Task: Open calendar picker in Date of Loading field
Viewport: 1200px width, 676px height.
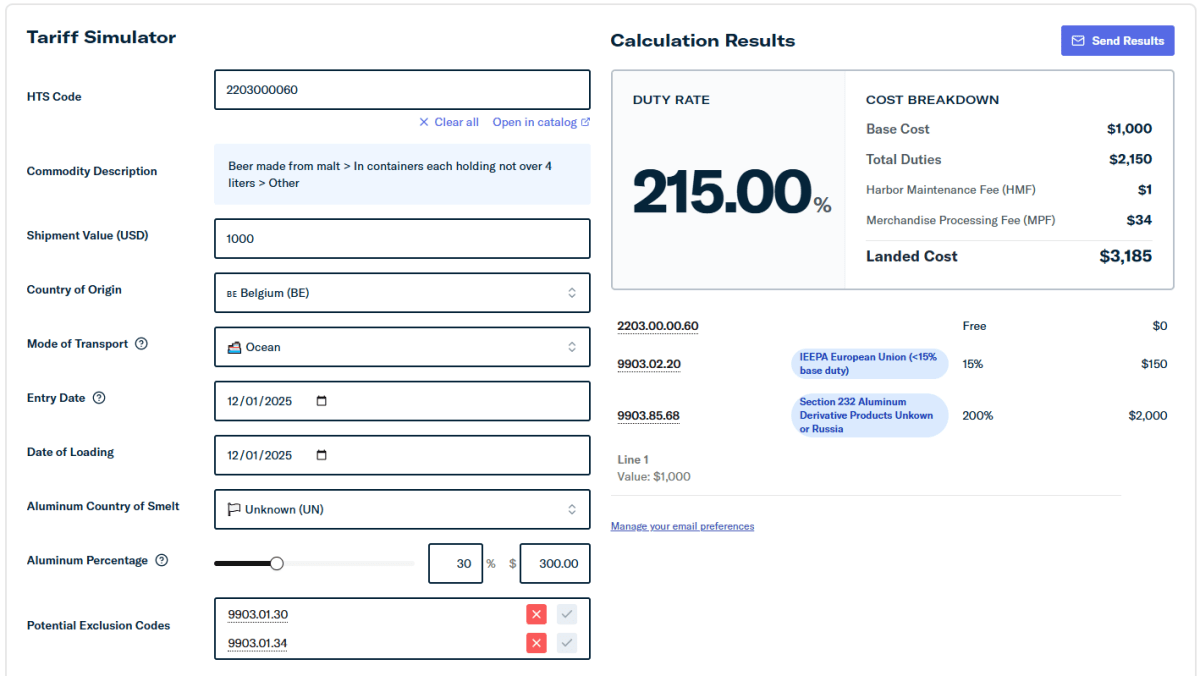Action: coord(321,455)
